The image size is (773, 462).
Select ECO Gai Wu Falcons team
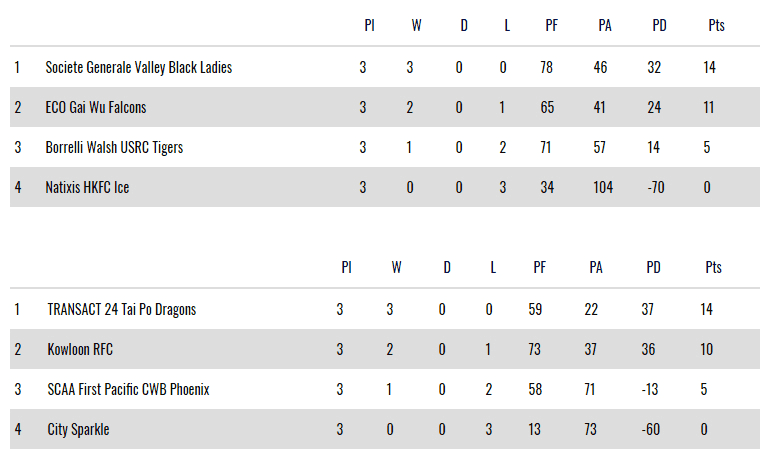point(96,108)
